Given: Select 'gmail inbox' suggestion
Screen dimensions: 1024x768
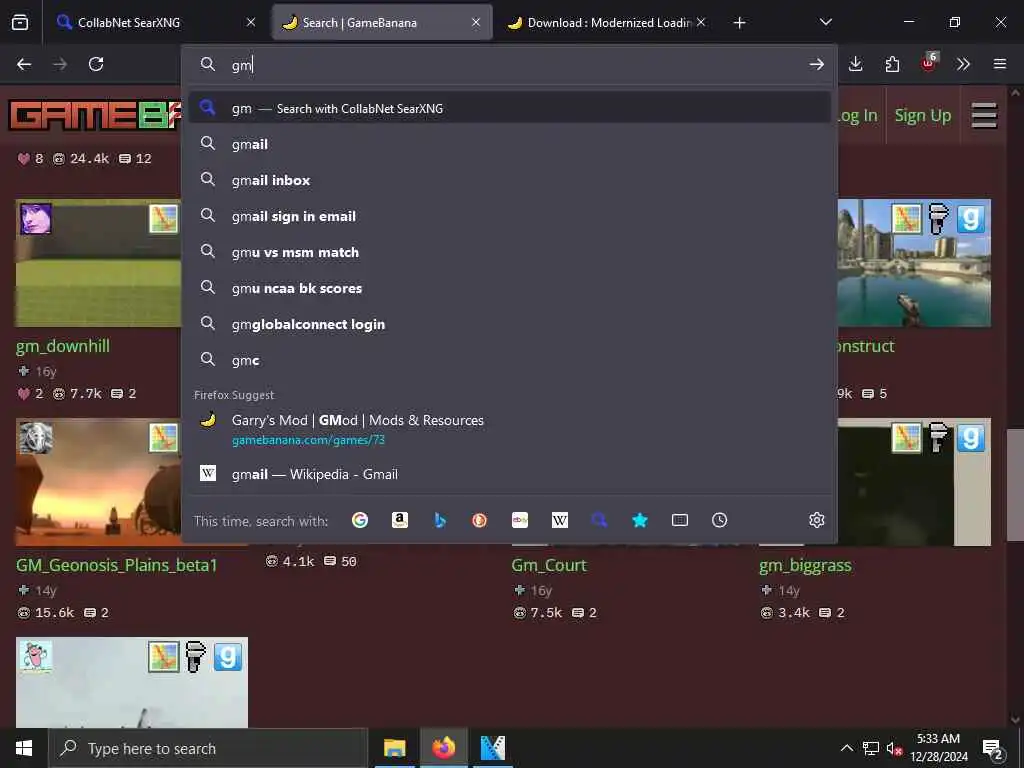Looking at the screenshot, I should [x=509, y=180].
